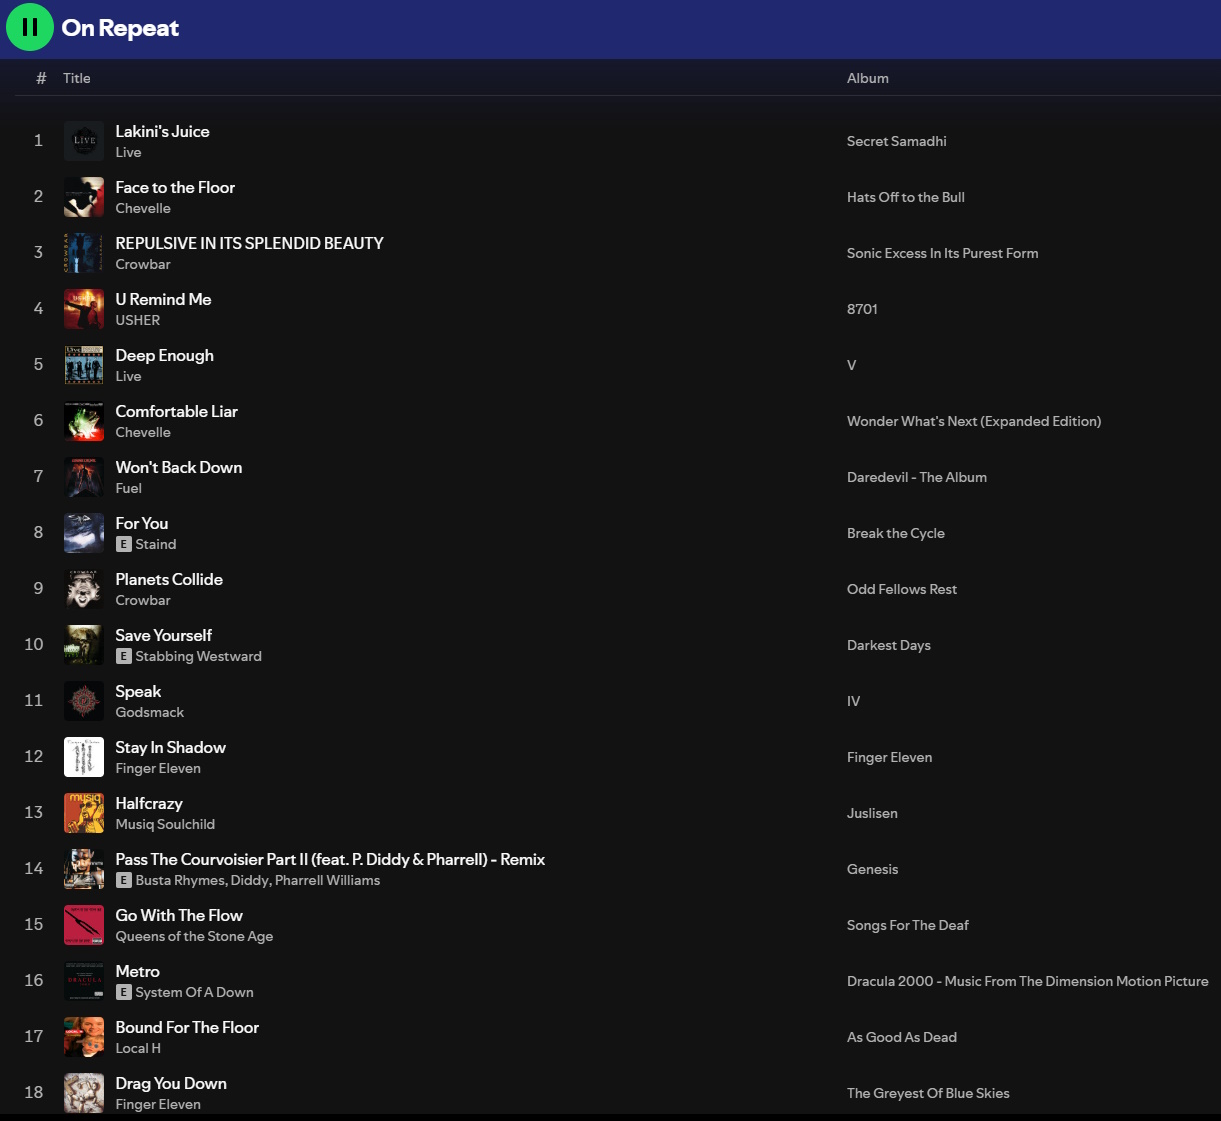Image resolution: width=1221 pixels, height=1121 pixels.
Task: Click explicit badge beside Stabbing Westward
Action: tap(124, 656)
